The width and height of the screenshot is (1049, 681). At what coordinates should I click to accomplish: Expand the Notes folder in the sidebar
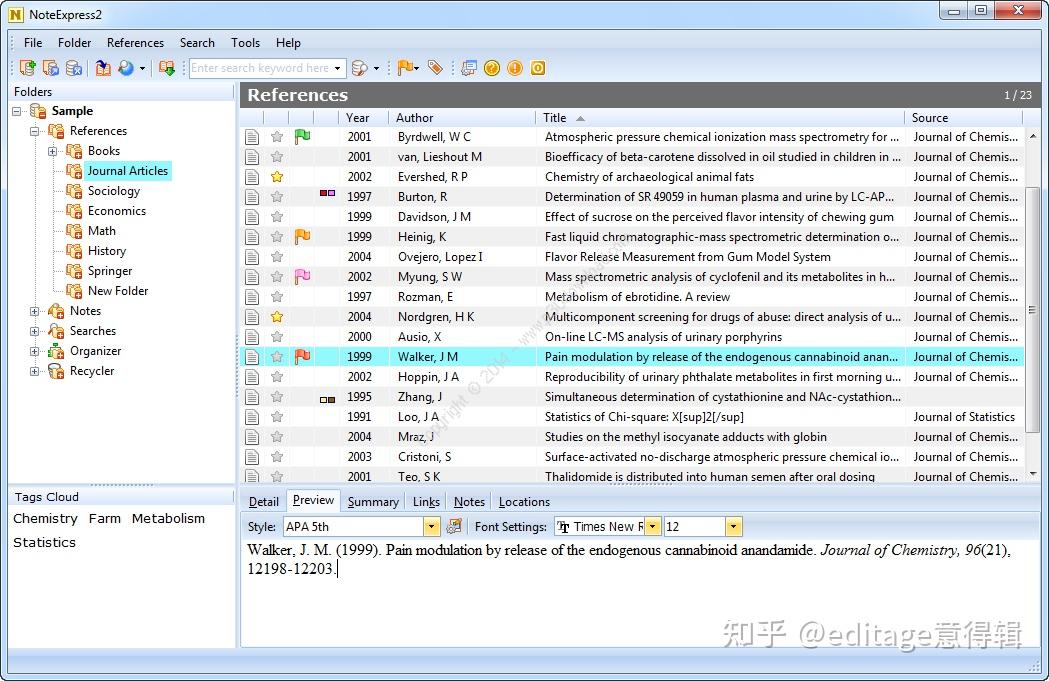coord(34,310)
